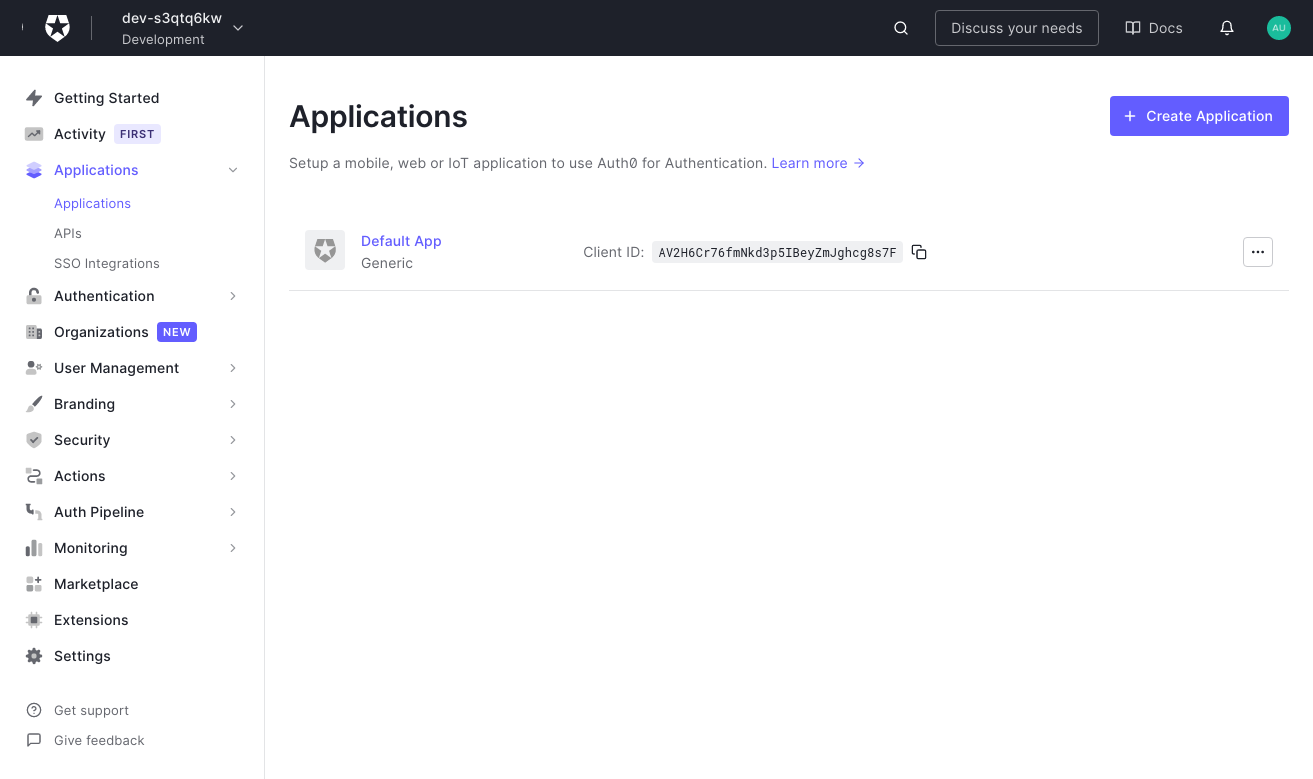
Task: Click the FIRST badge beside Activity
Action: coord(137,134)
